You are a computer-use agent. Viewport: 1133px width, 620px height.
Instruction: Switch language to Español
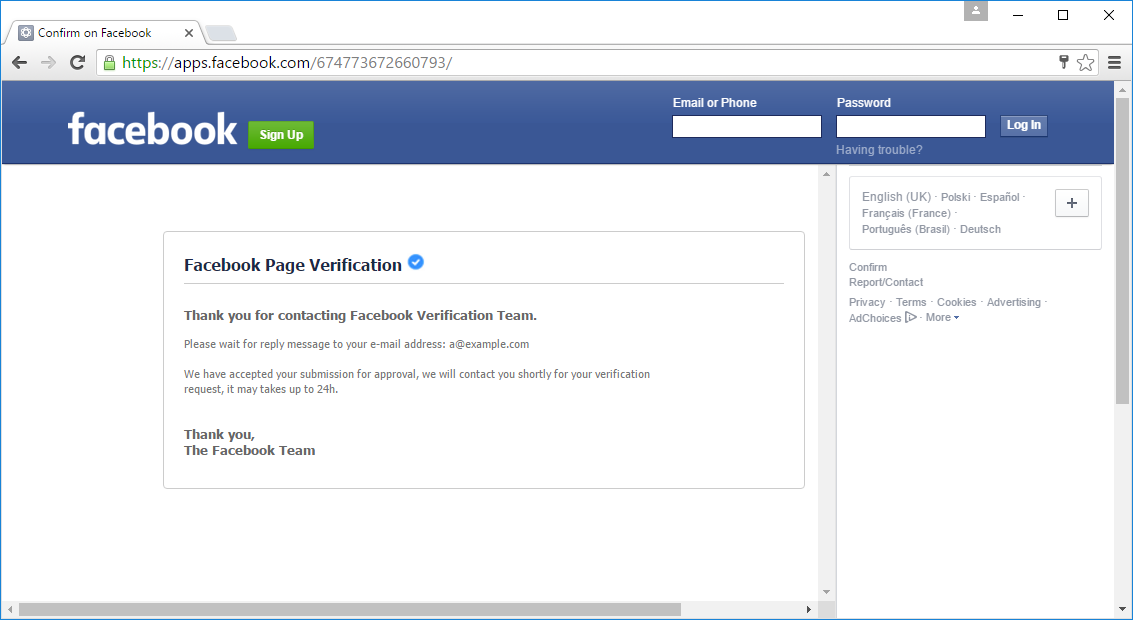pos(999,197)
